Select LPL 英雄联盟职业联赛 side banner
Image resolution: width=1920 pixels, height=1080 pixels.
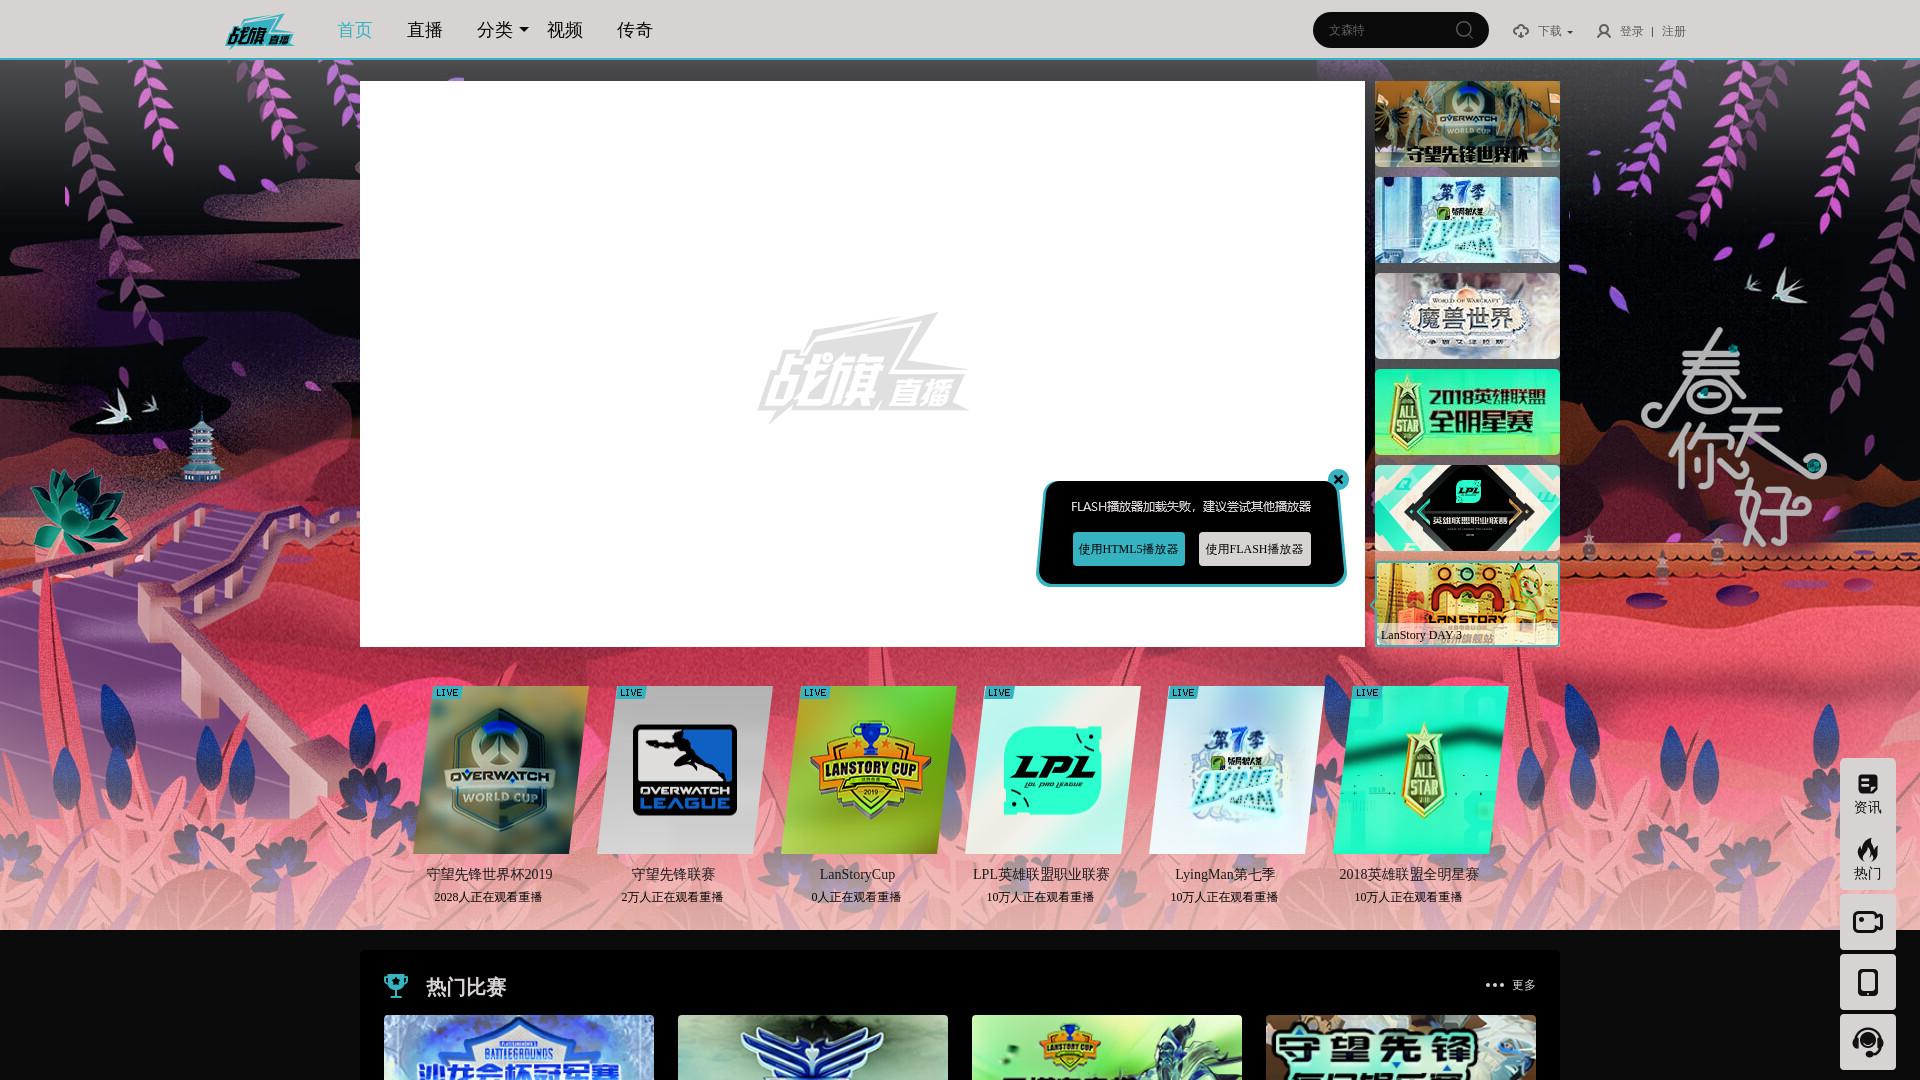tap(1467, 508)
